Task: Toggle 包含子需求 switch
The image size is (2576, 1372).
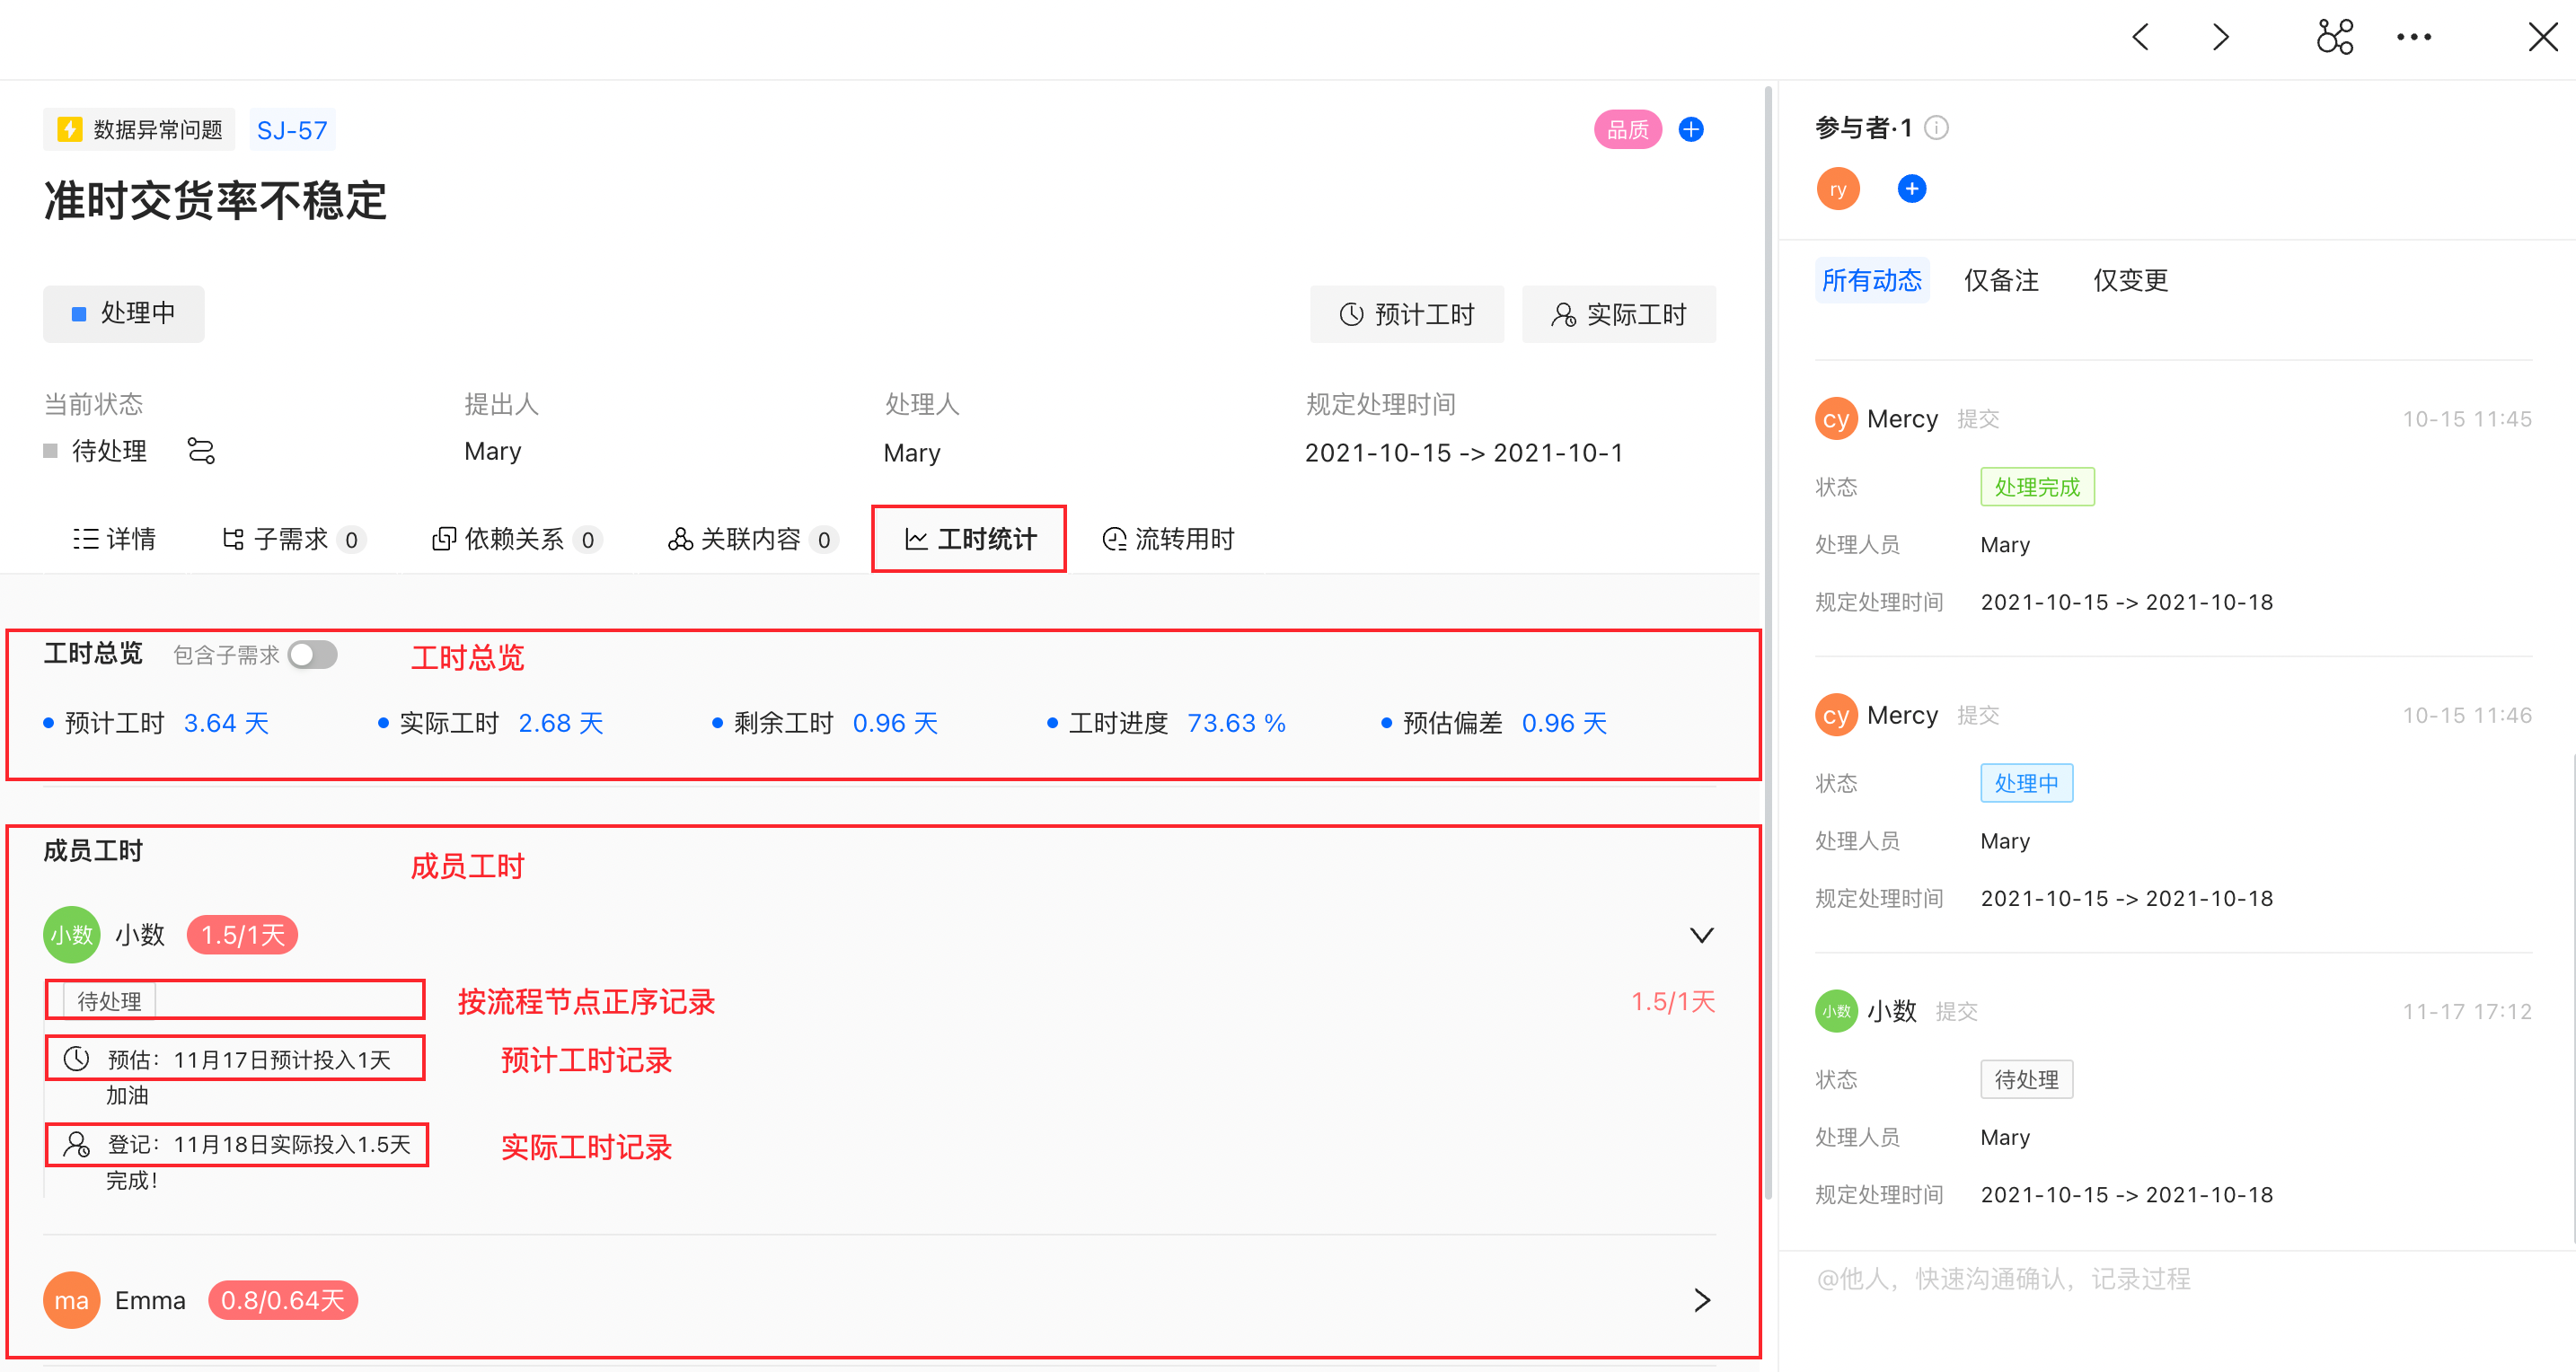Action: click(x=312, y=655)
